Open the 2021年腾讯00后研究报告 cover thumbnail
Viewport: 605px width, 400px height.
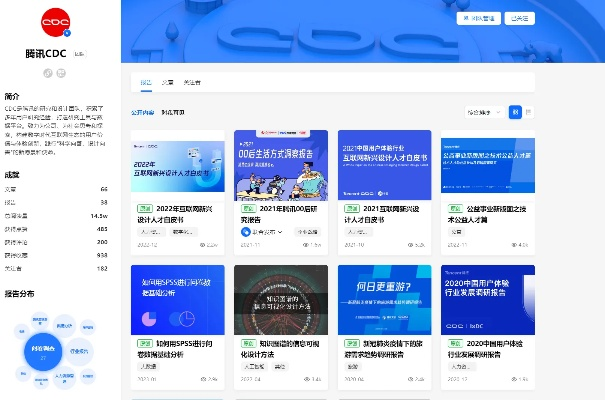[x=281, y=165]
